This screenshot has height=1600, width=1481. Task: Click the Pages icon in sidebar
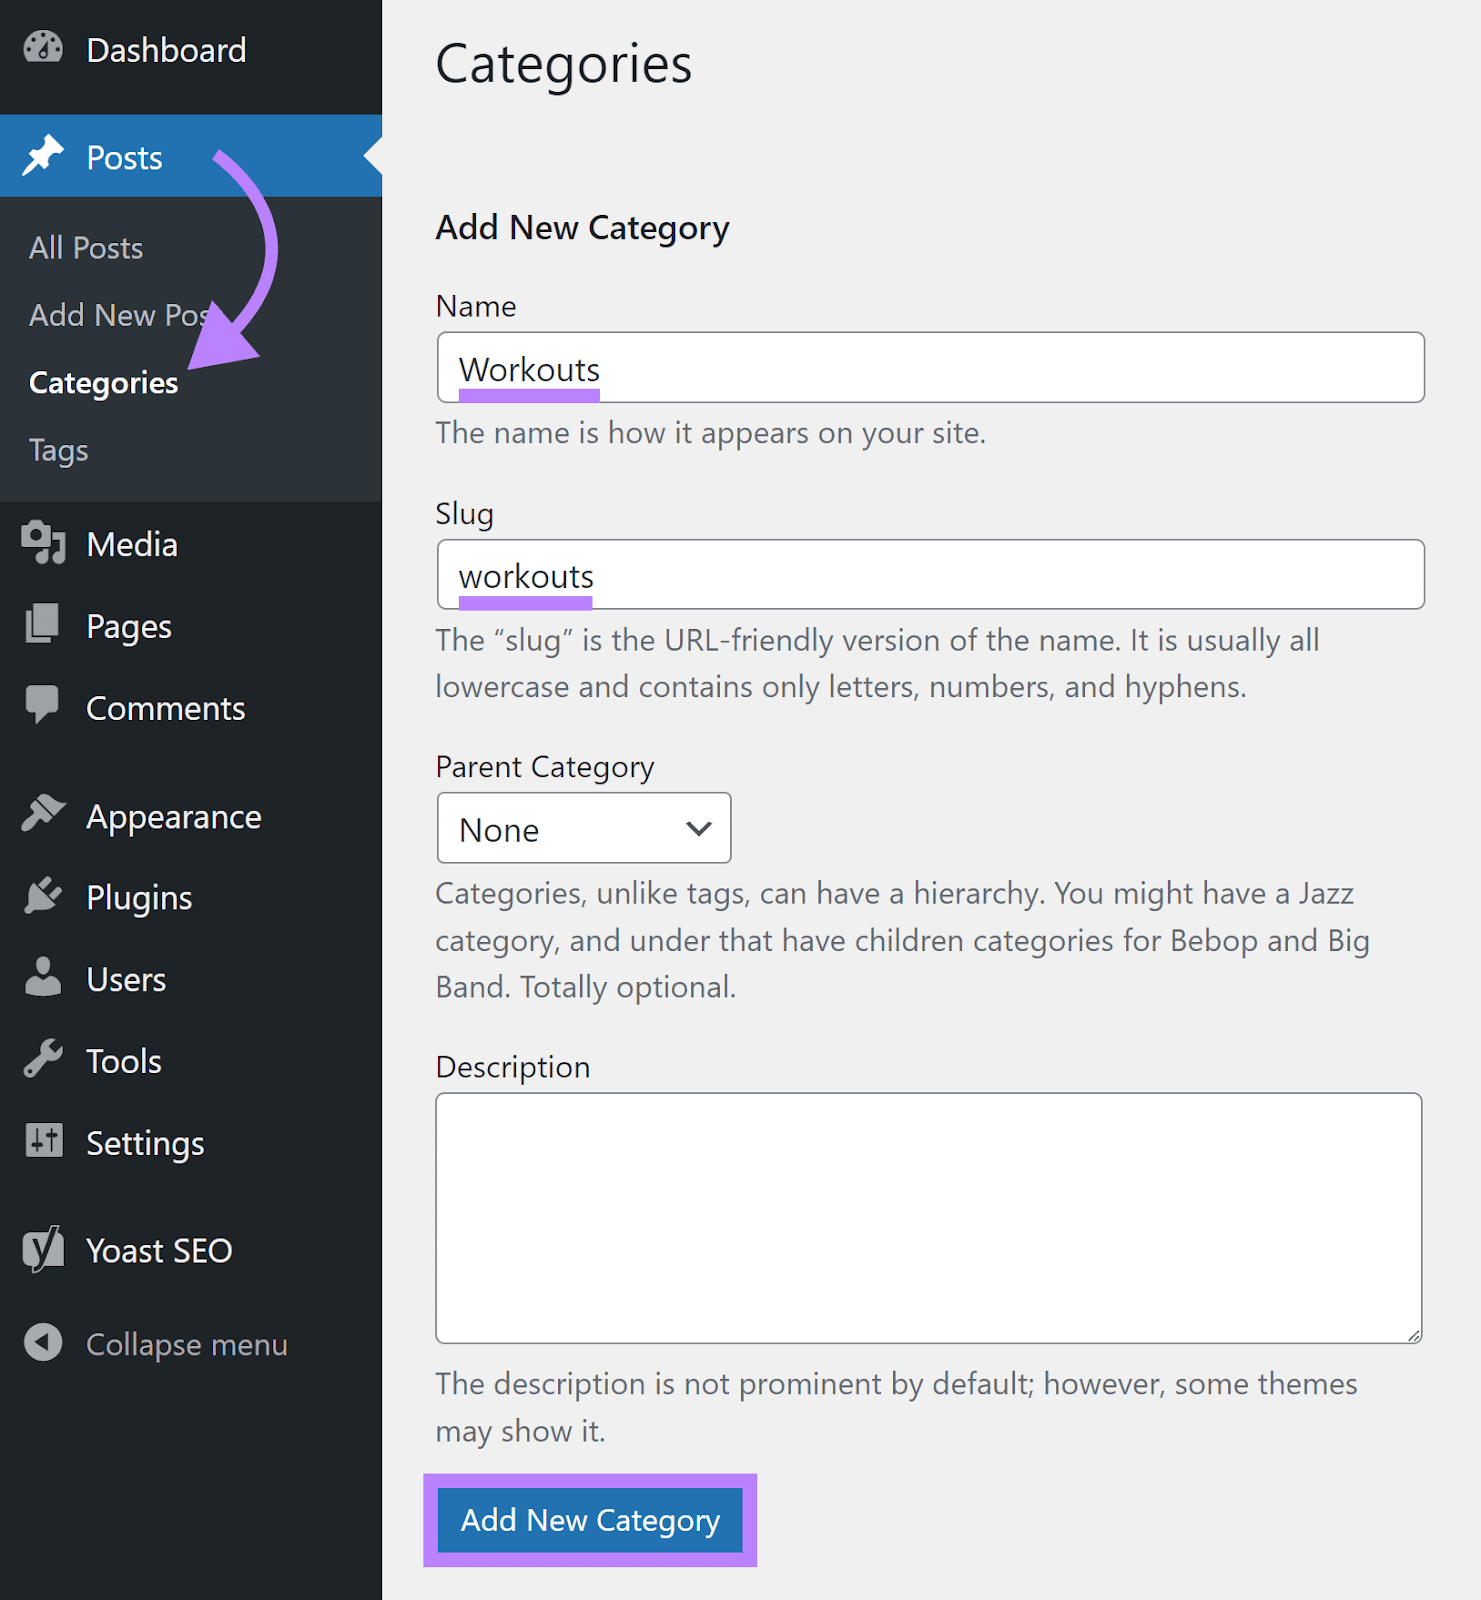(x=42, y=624)
